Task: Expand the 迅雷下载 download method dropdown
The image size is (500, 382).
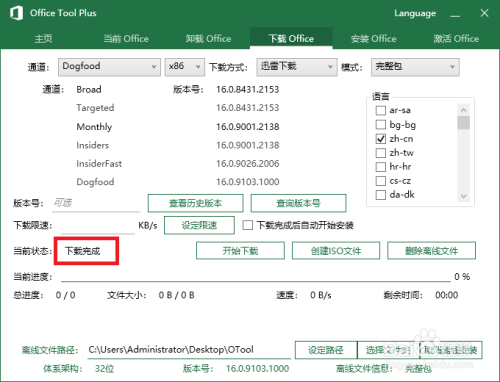Action: (x=297, y=67)
